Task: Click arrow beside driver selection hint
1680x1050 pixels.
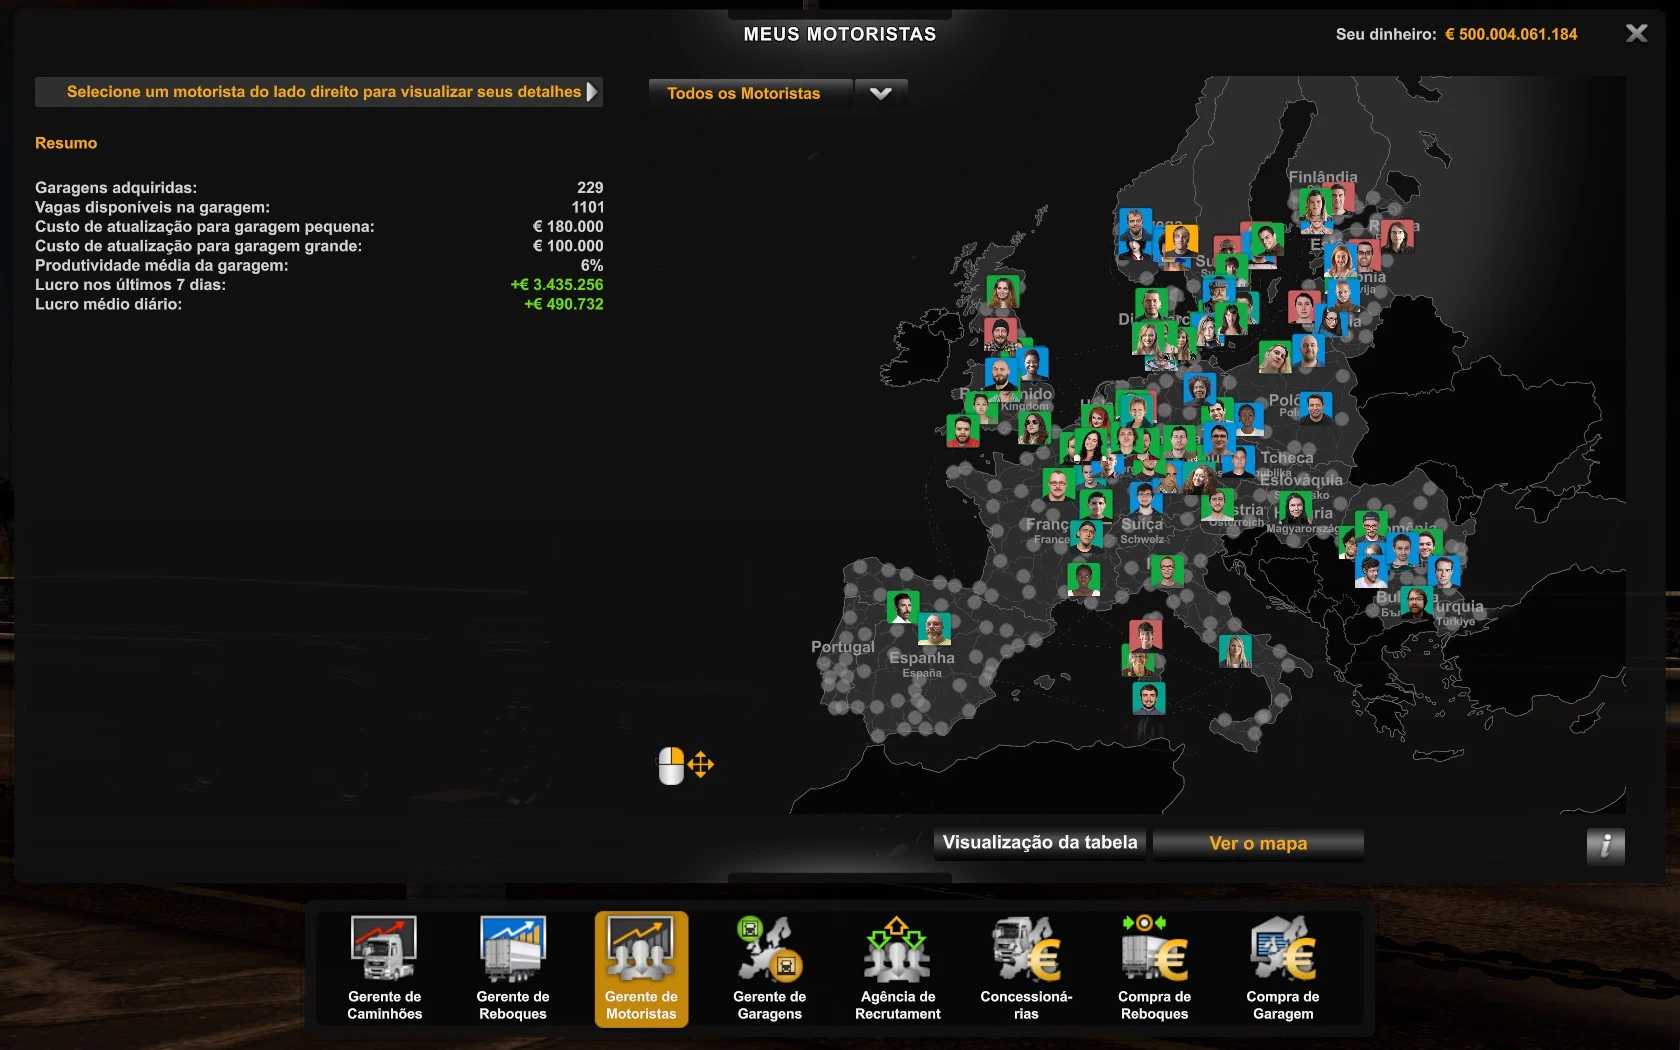Action: 592,92
